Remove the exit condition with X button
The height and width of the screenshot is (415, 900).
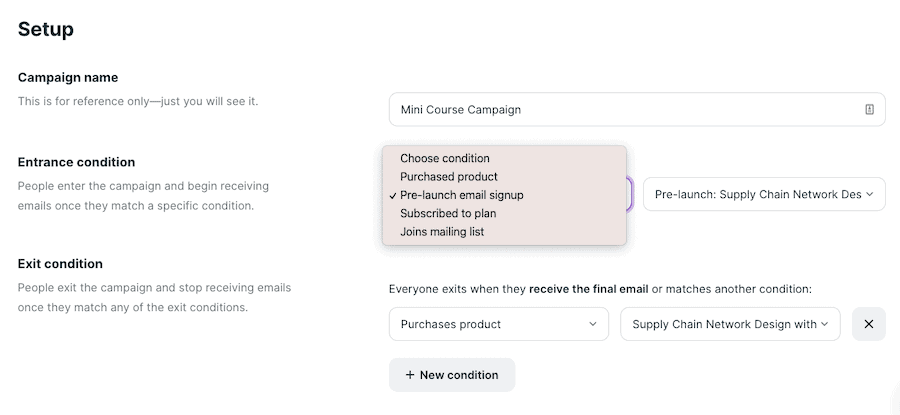868,324
